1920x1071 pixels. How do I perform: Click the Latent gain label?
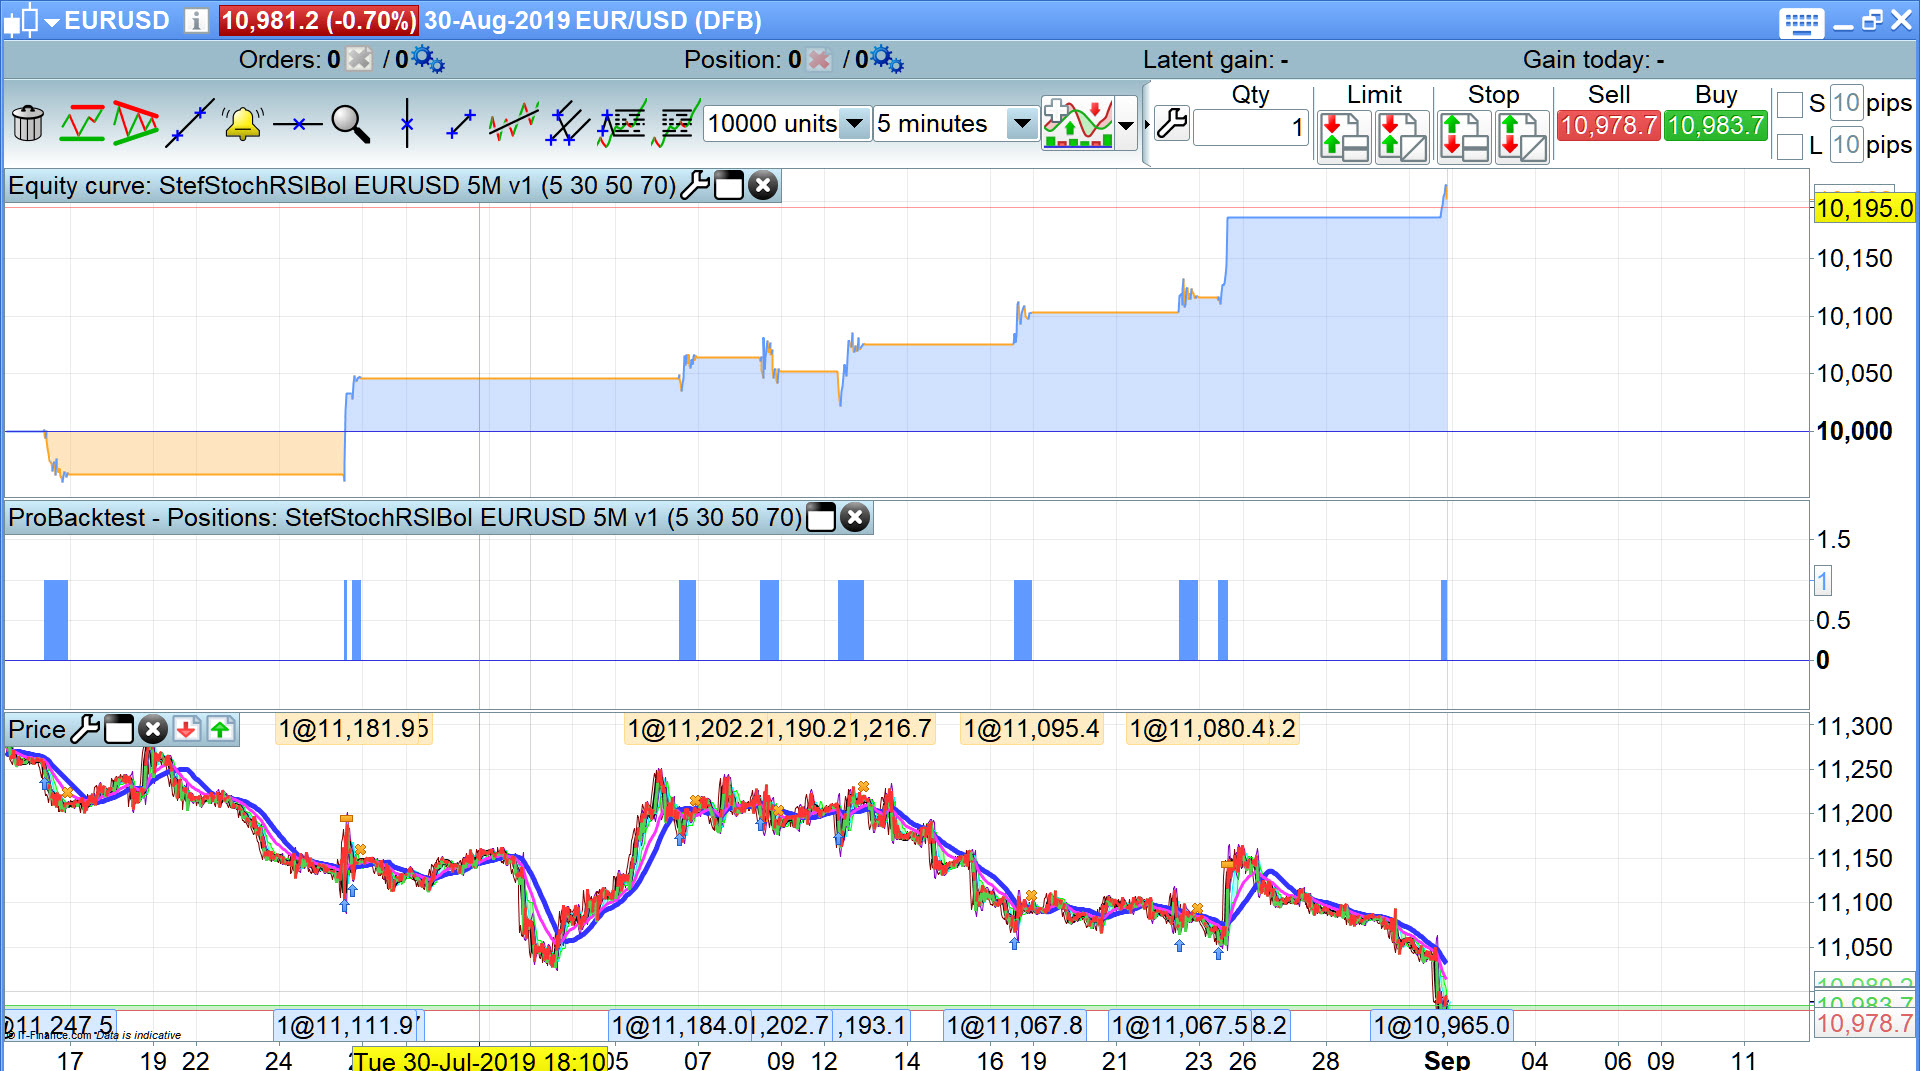point(1216,60)
